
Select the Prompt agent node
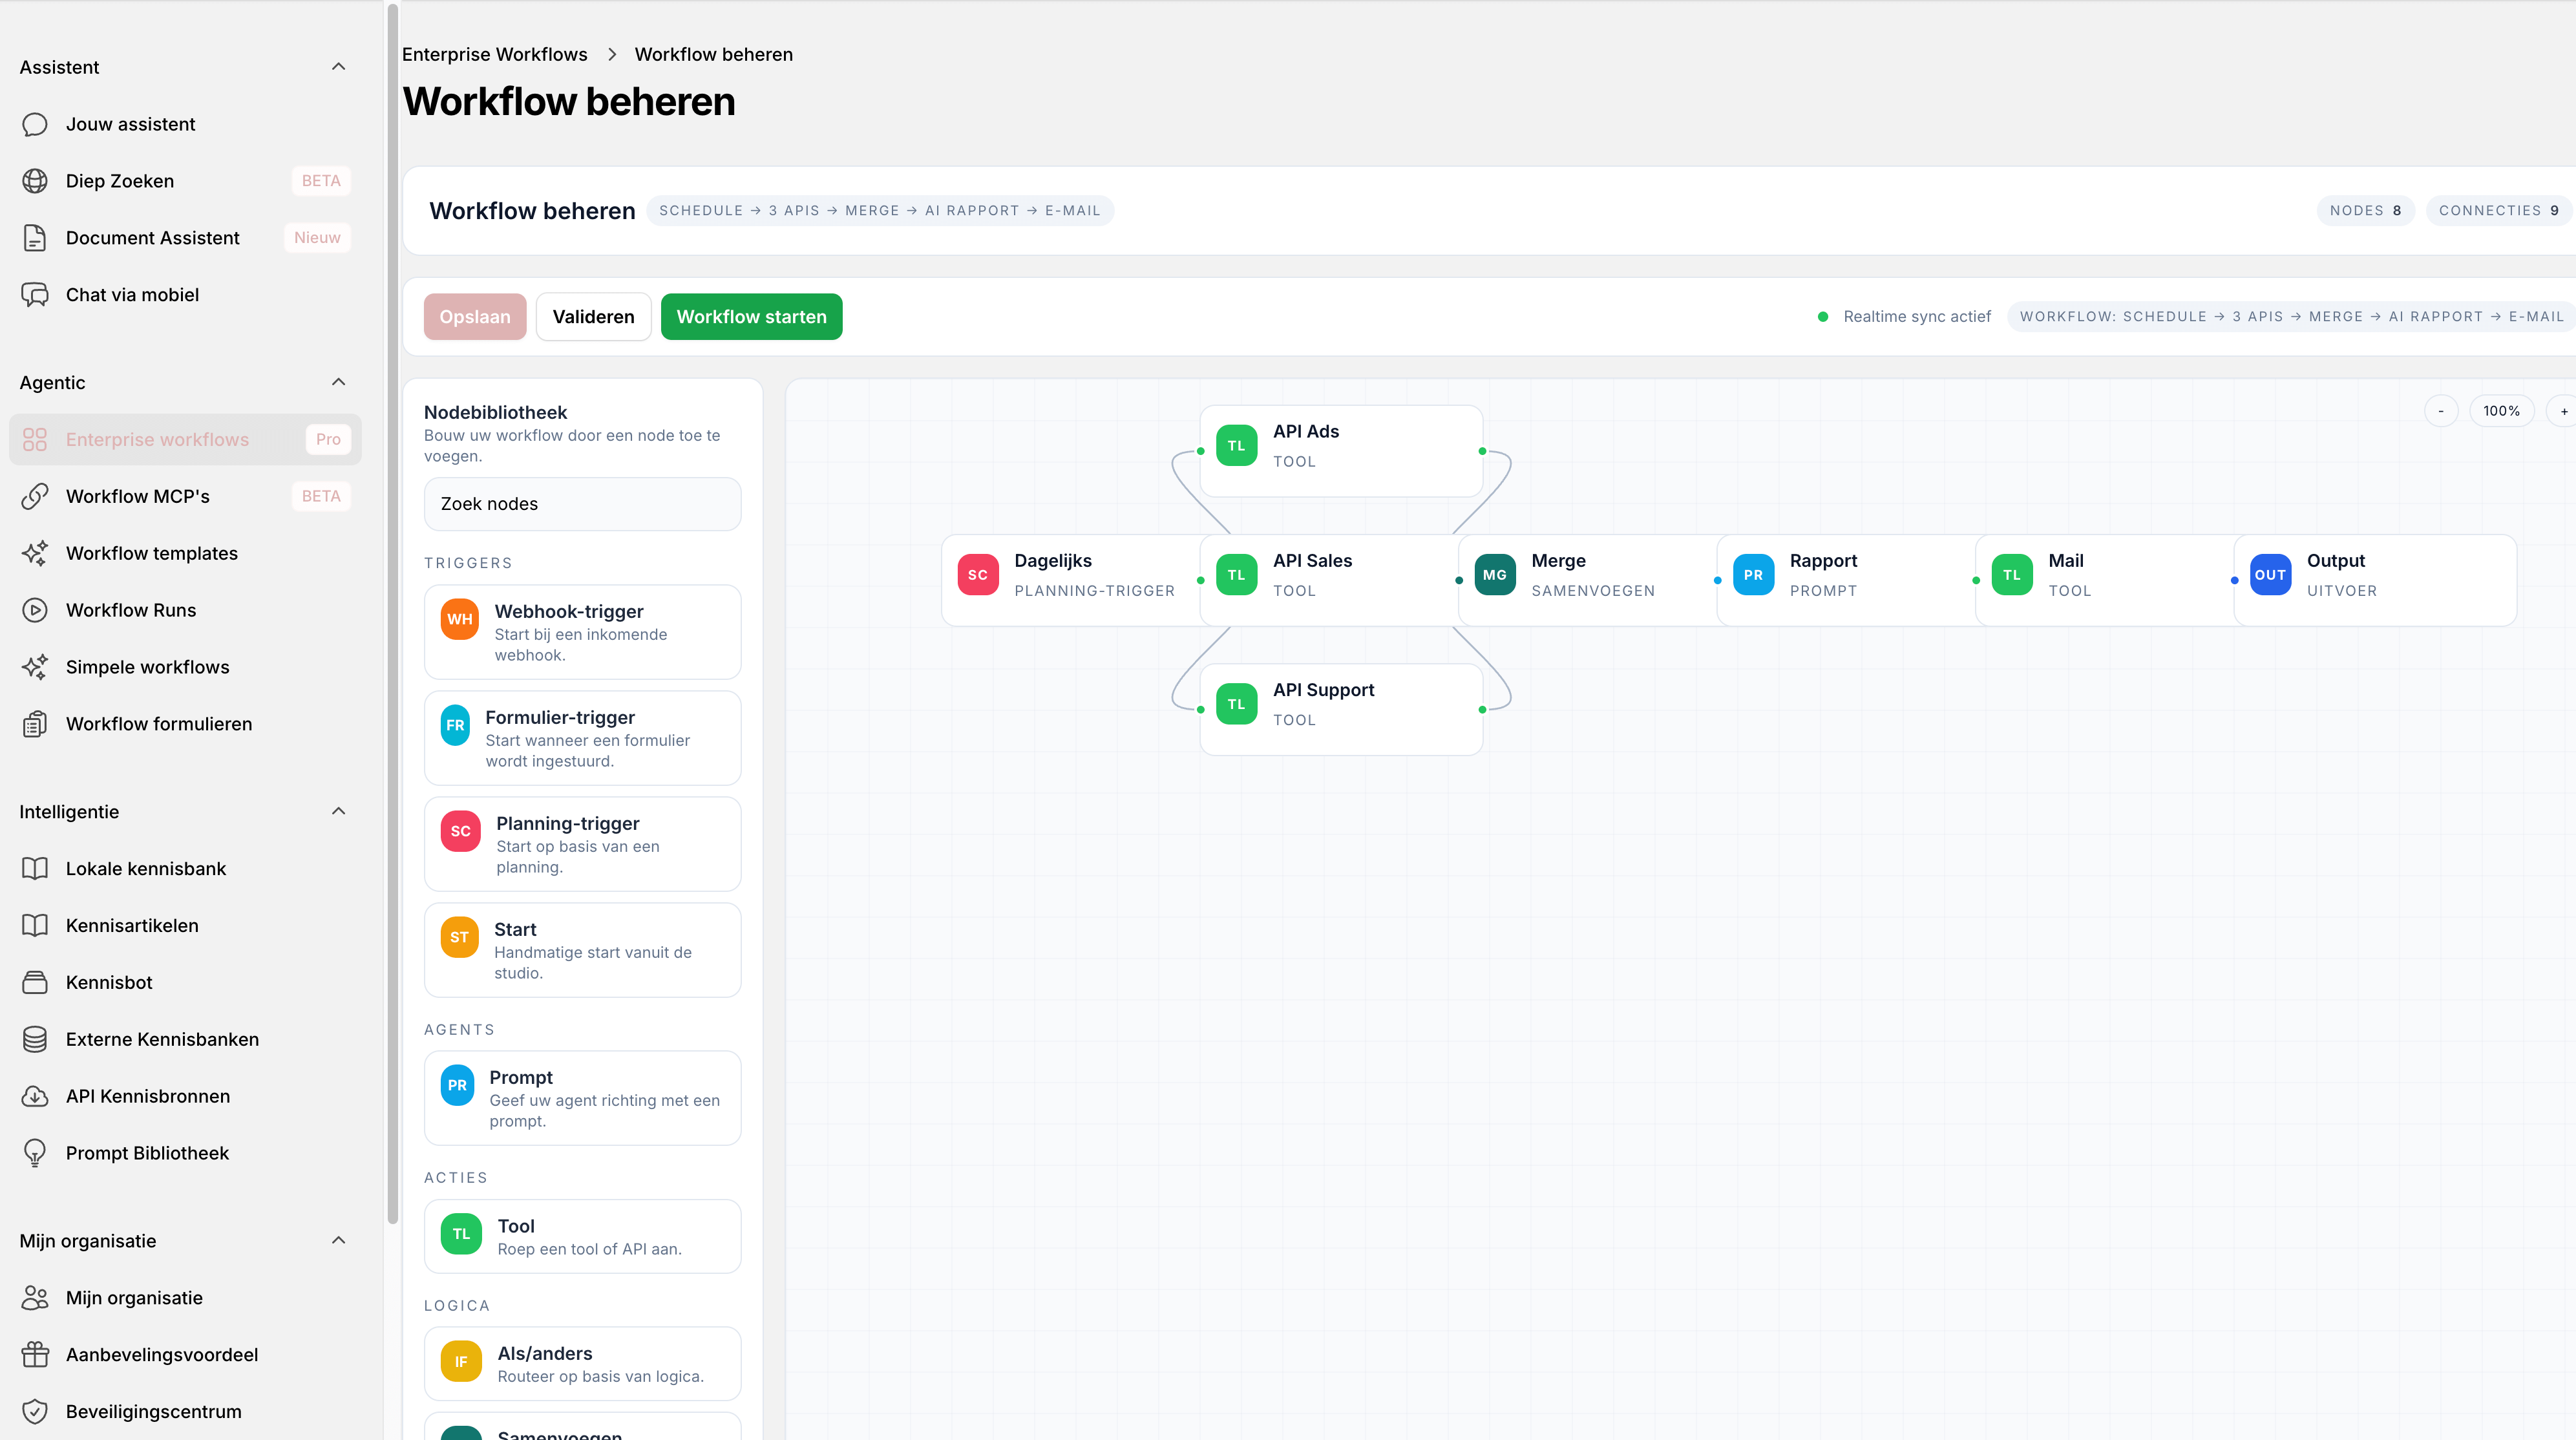[582, 1098]
